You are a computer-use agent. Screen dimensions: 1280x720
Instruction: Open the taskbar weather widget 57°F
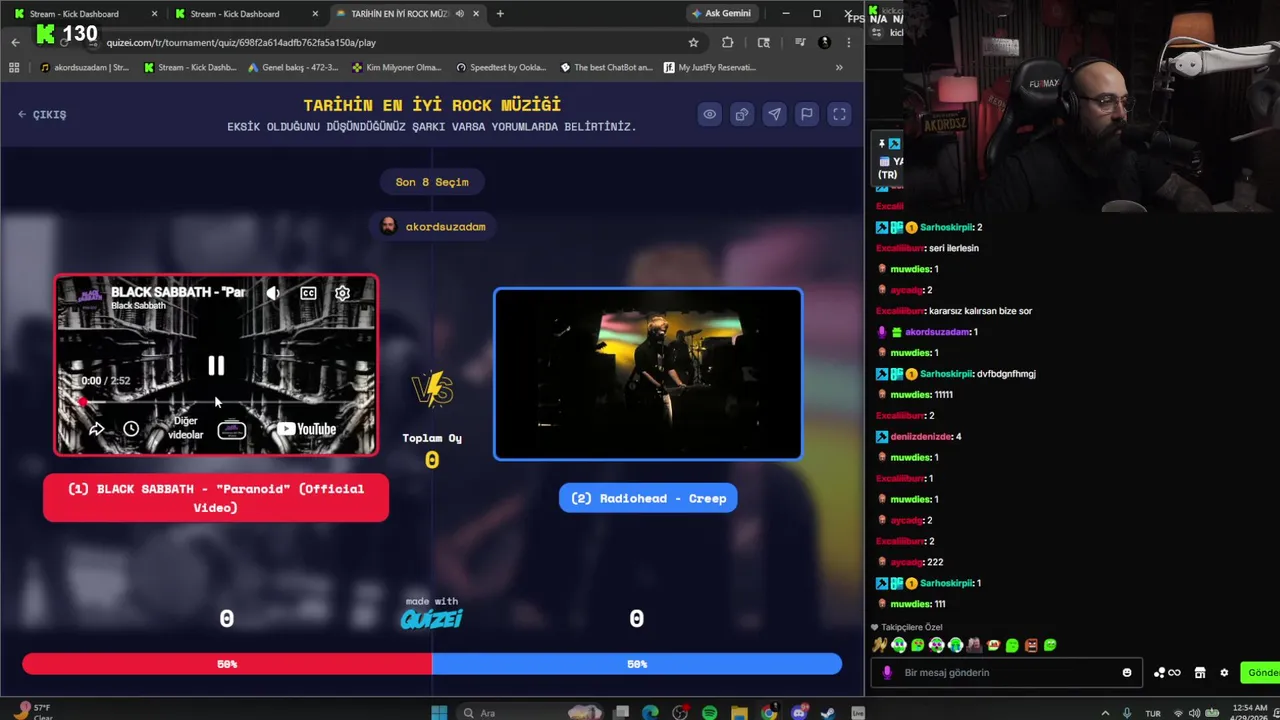coord(33,710)
